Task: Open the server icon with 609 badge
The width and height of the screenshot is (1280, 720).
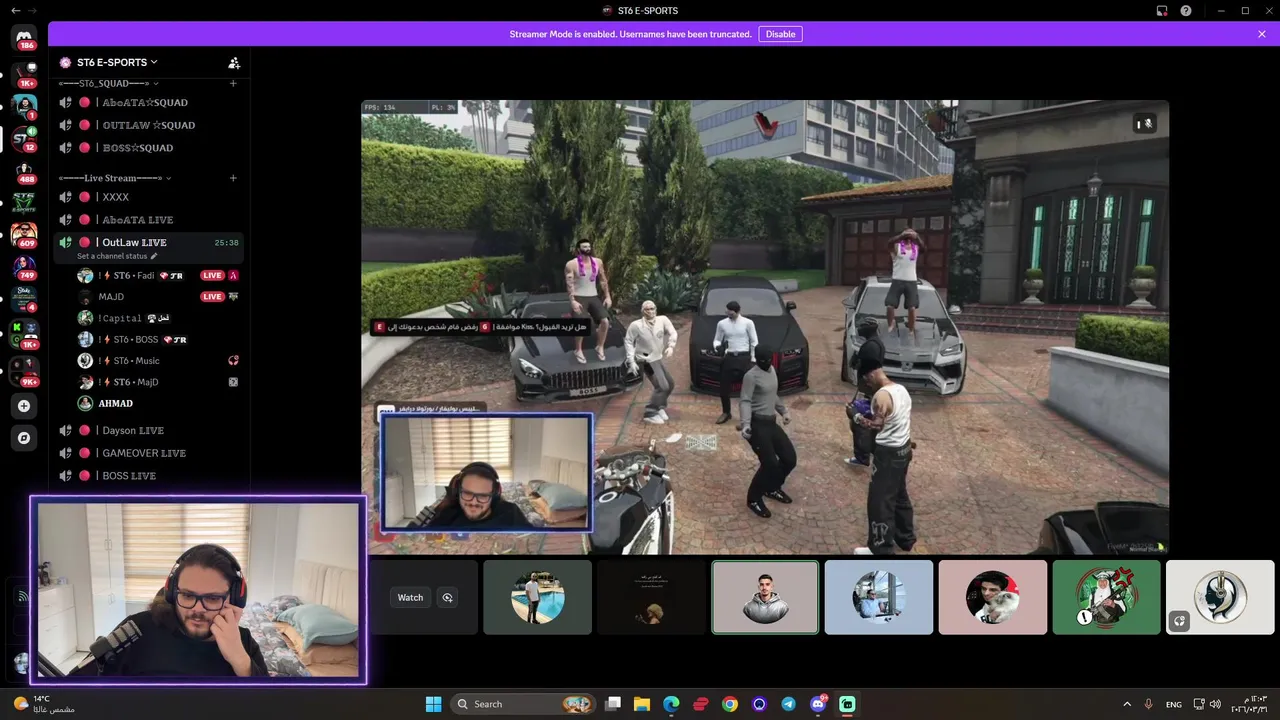Action: click(x=24, y=235)
